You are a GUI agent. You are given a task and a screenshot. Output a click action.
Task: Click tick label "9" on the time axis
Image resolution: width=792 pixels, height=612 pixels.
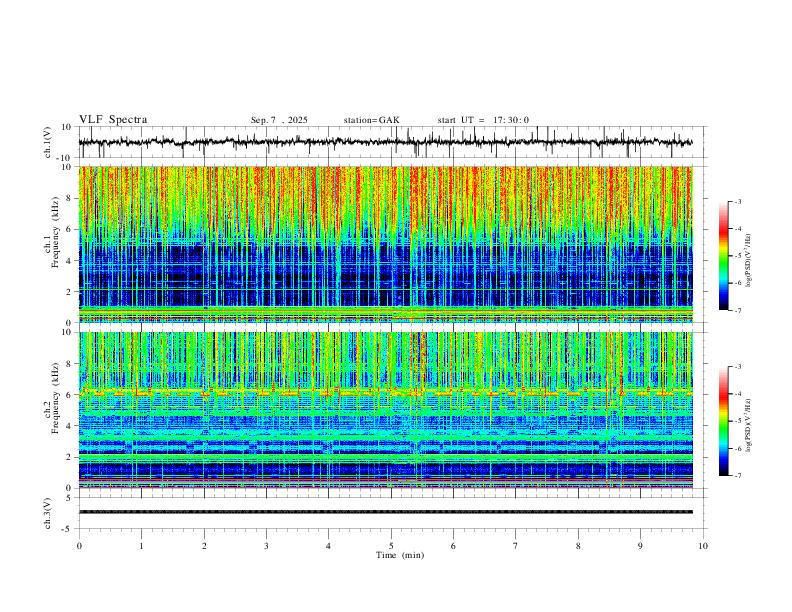(x=640, y=546)
